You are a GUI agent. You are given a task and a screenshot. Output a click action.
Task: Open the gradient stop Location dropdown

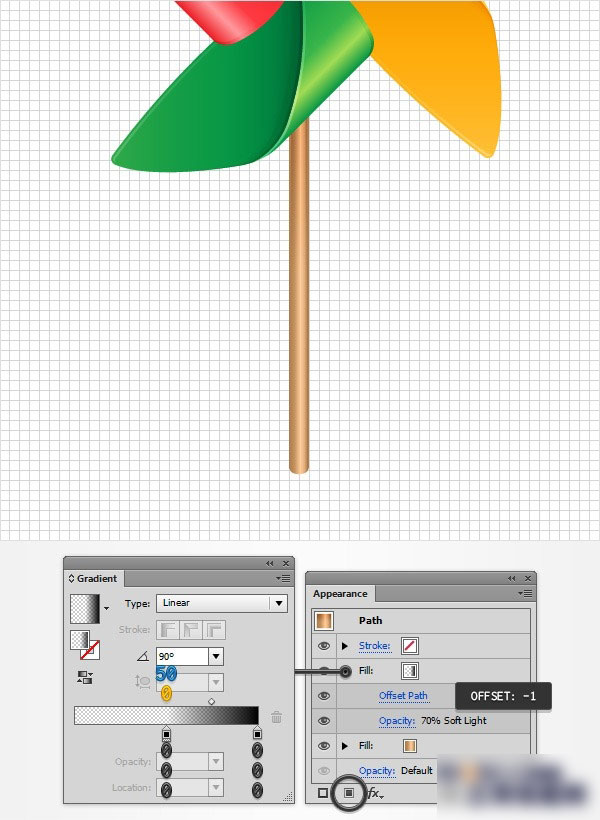coord(216,787)
